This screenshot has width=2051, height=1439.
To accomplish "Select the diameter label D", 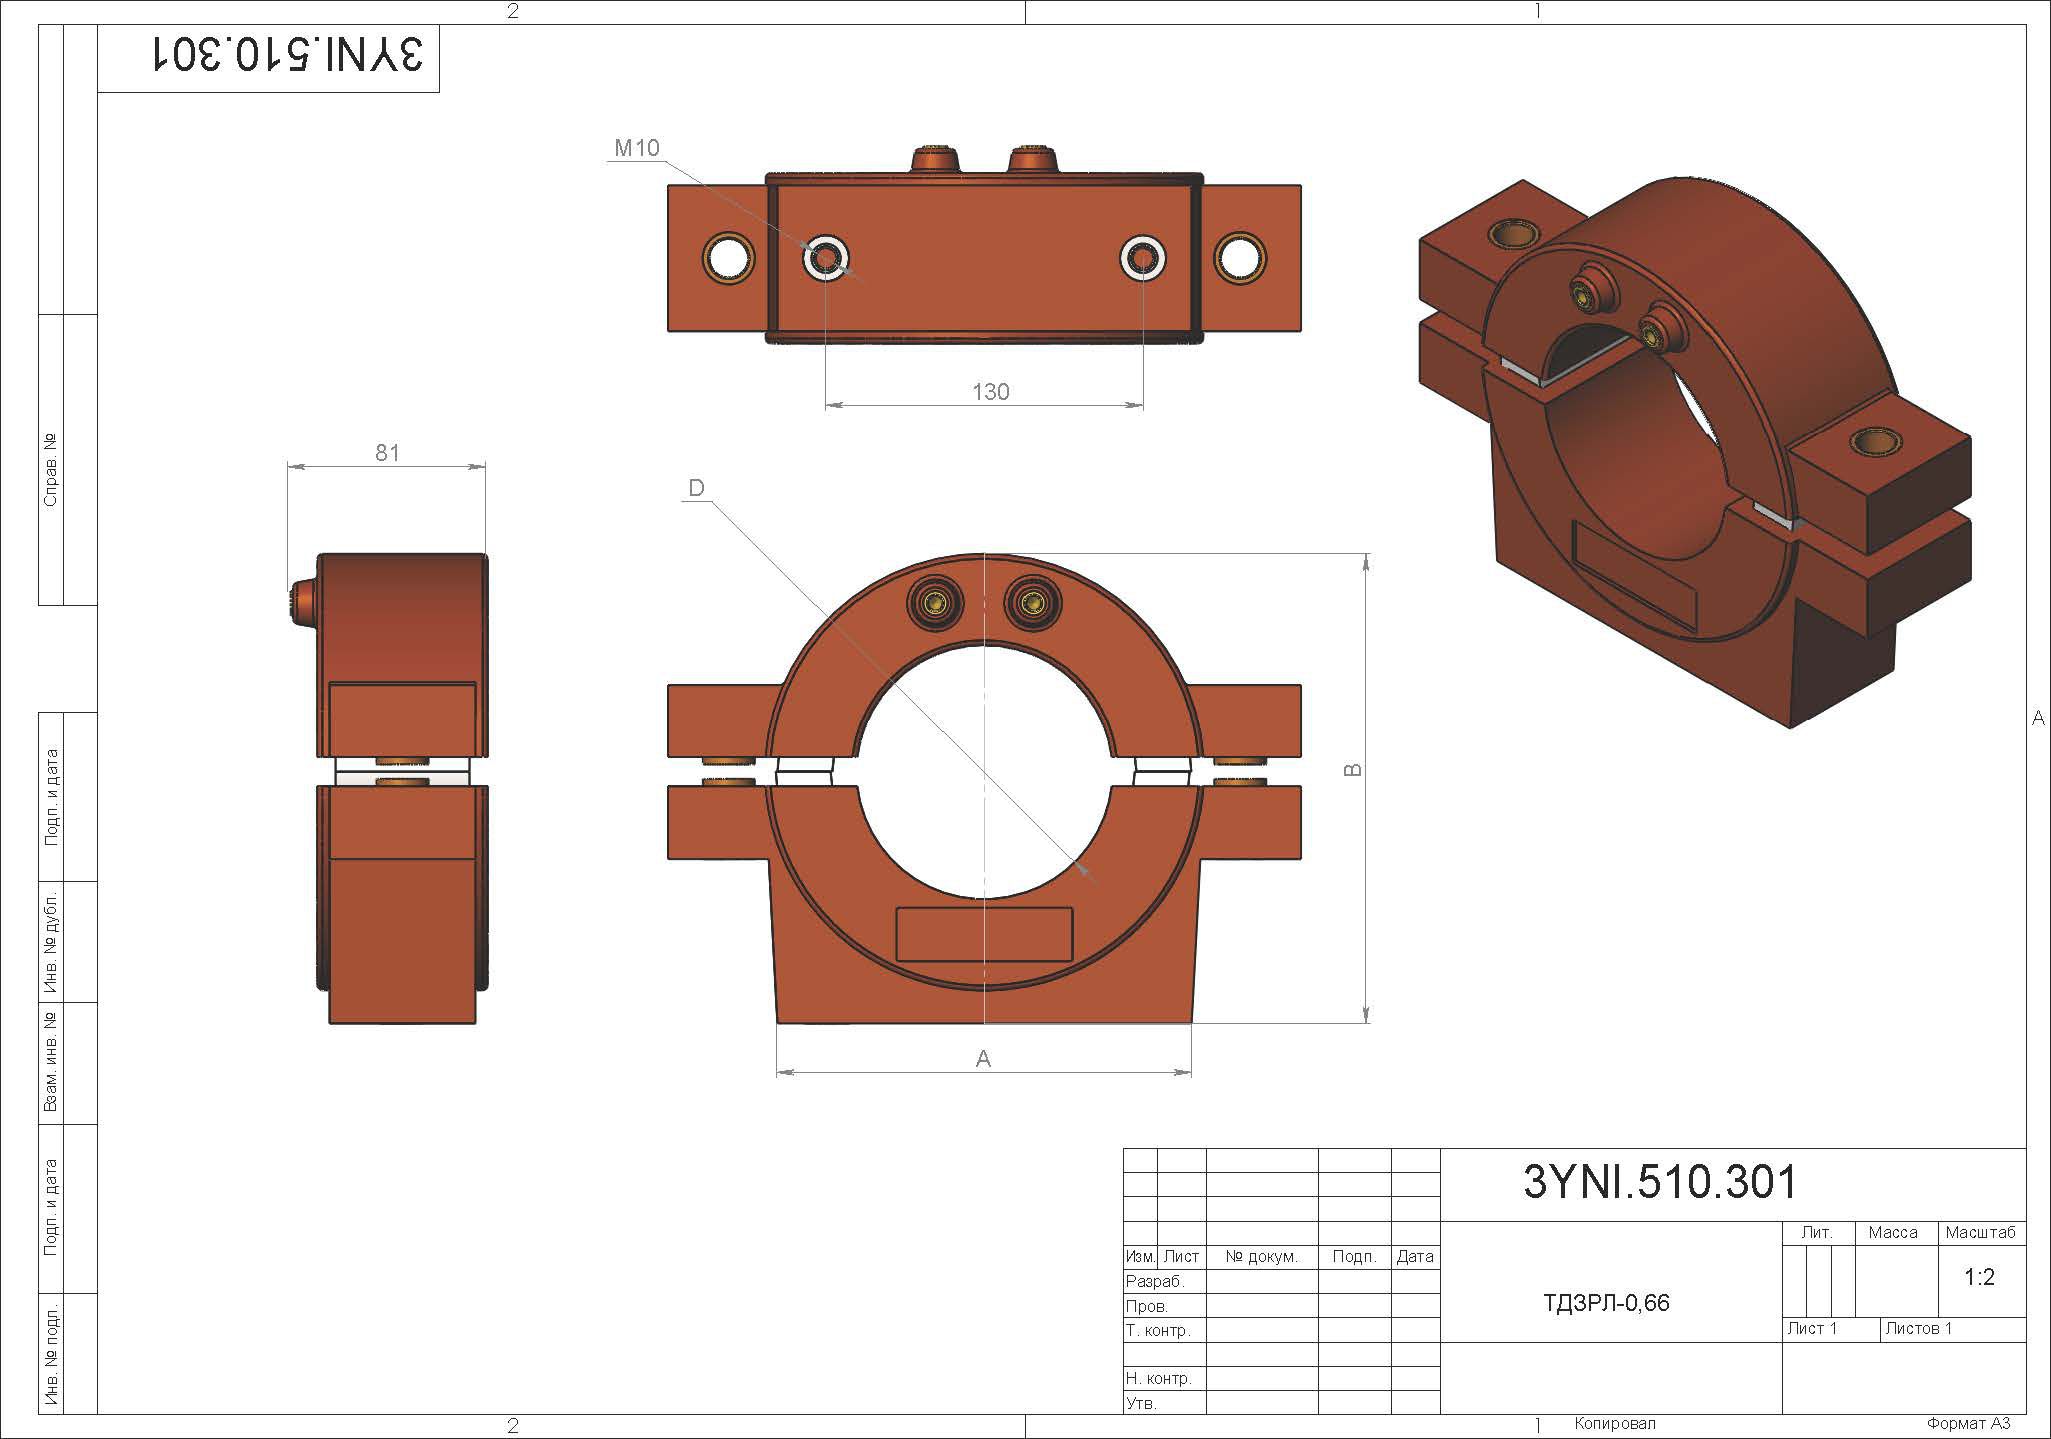I will click(x=696, y=488).
